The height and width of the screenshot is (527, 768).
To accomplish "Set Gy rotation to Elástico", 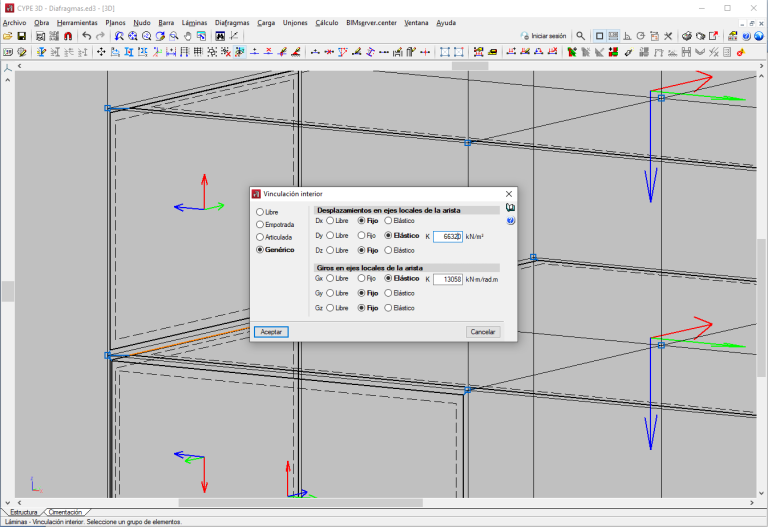I will tap(389, 294).
